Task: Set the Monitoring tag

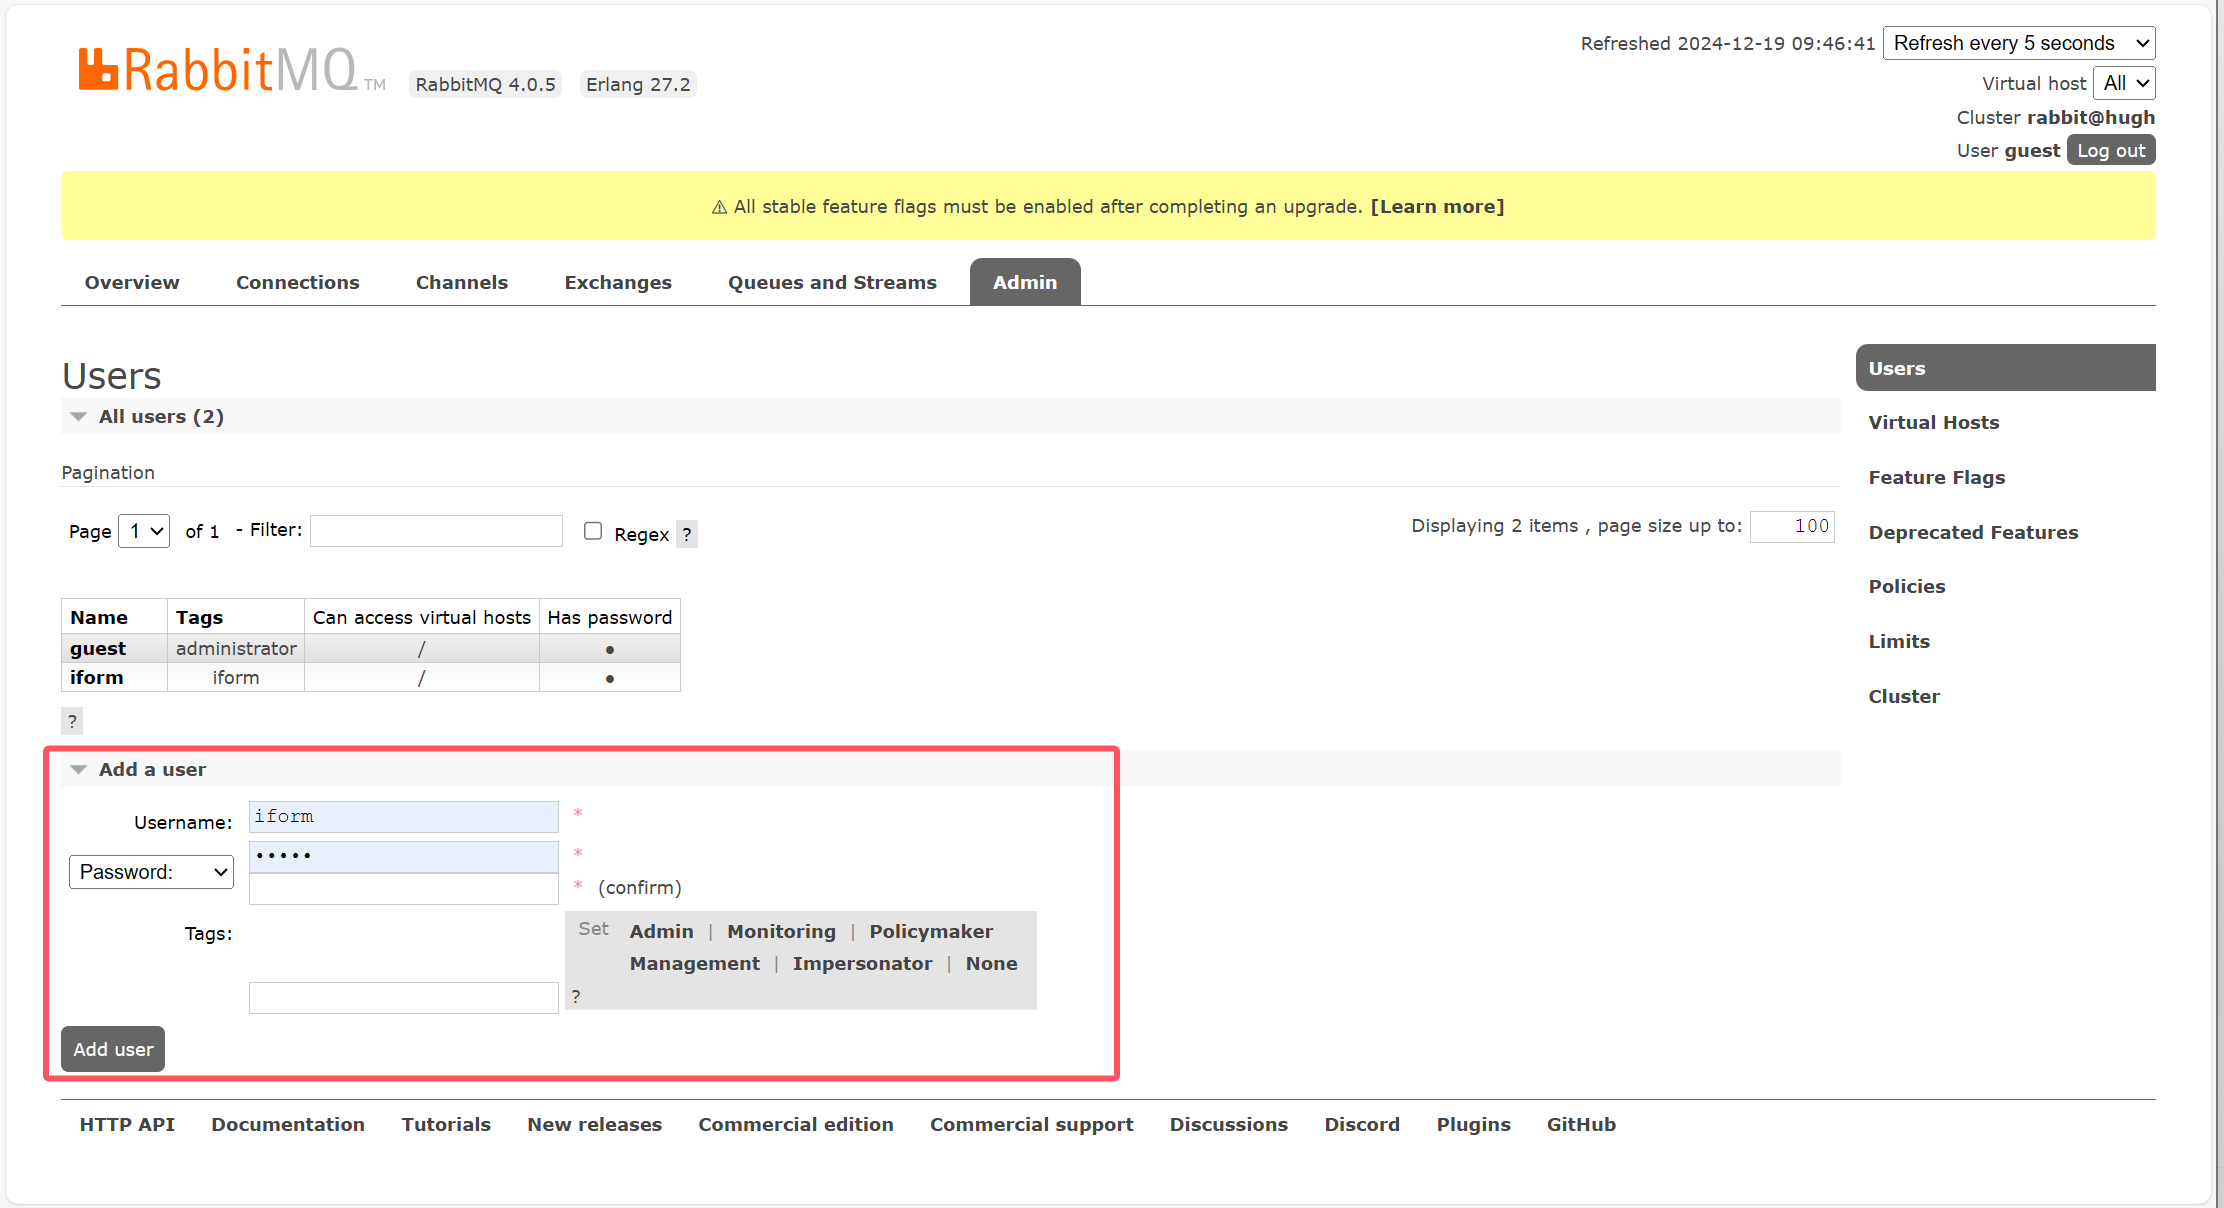Action: coord(781,931)
